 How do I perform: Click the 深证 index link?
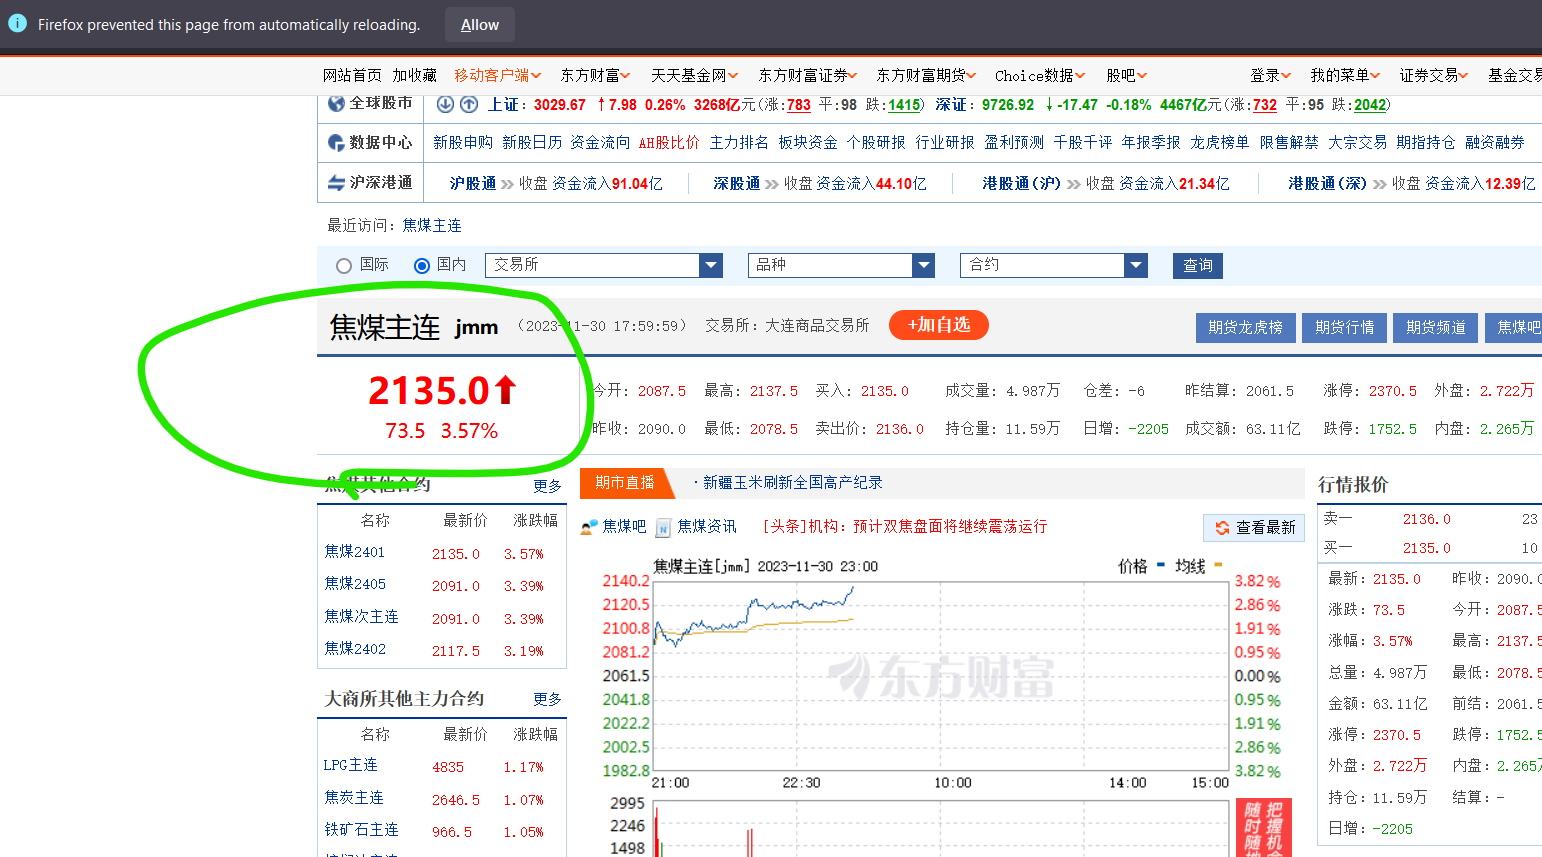tap(951, 105)
